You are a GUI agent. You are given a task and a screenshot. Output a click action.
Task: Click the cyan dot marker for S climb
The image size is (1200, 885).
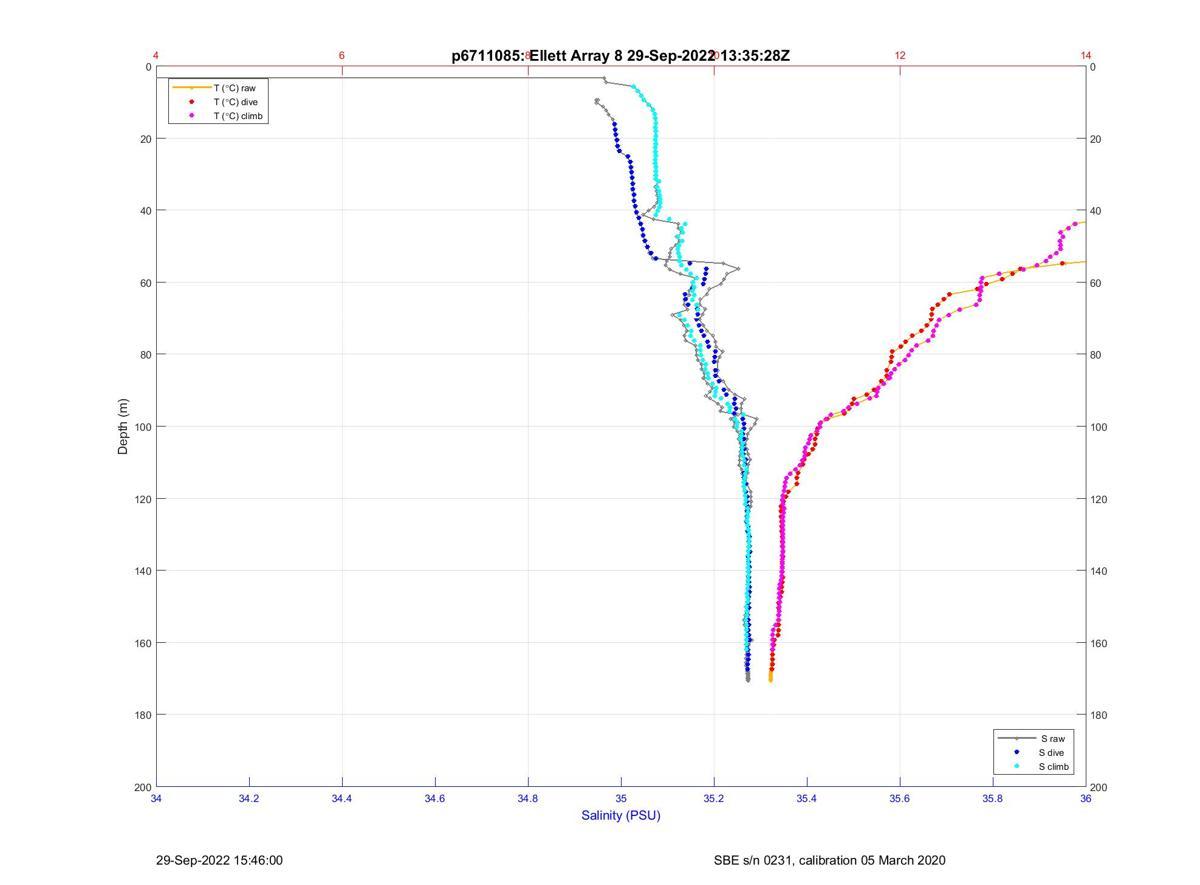coord(1016,767)
